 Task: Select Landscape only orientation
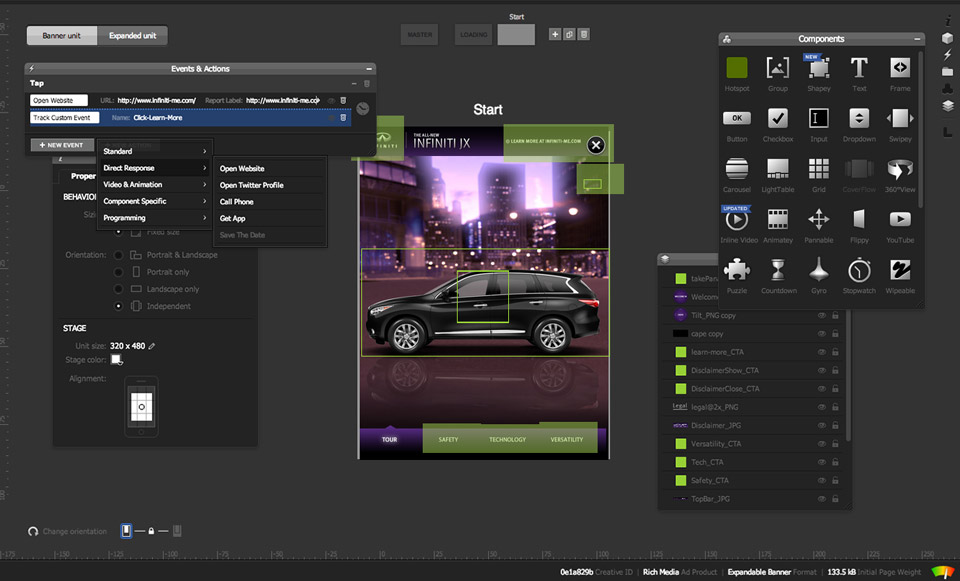point(118,289)
